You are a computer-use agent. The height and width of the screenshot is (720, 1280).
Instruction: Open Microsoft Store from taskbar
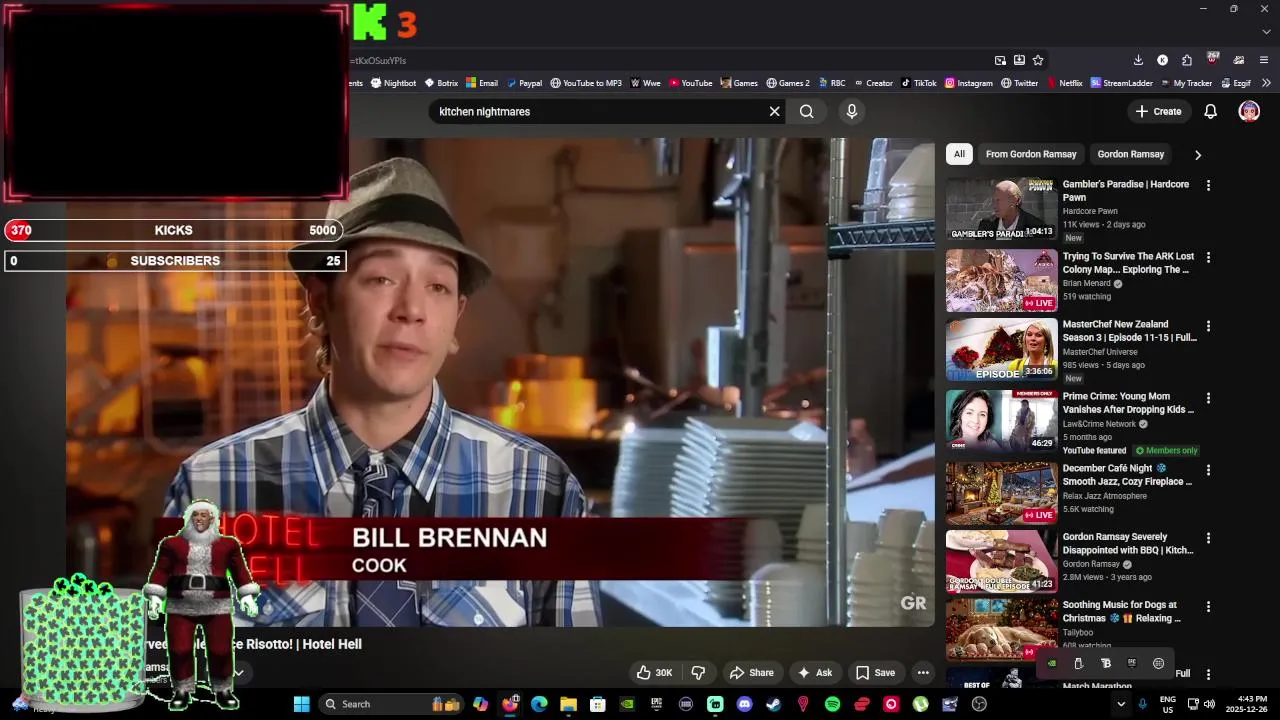598,704
